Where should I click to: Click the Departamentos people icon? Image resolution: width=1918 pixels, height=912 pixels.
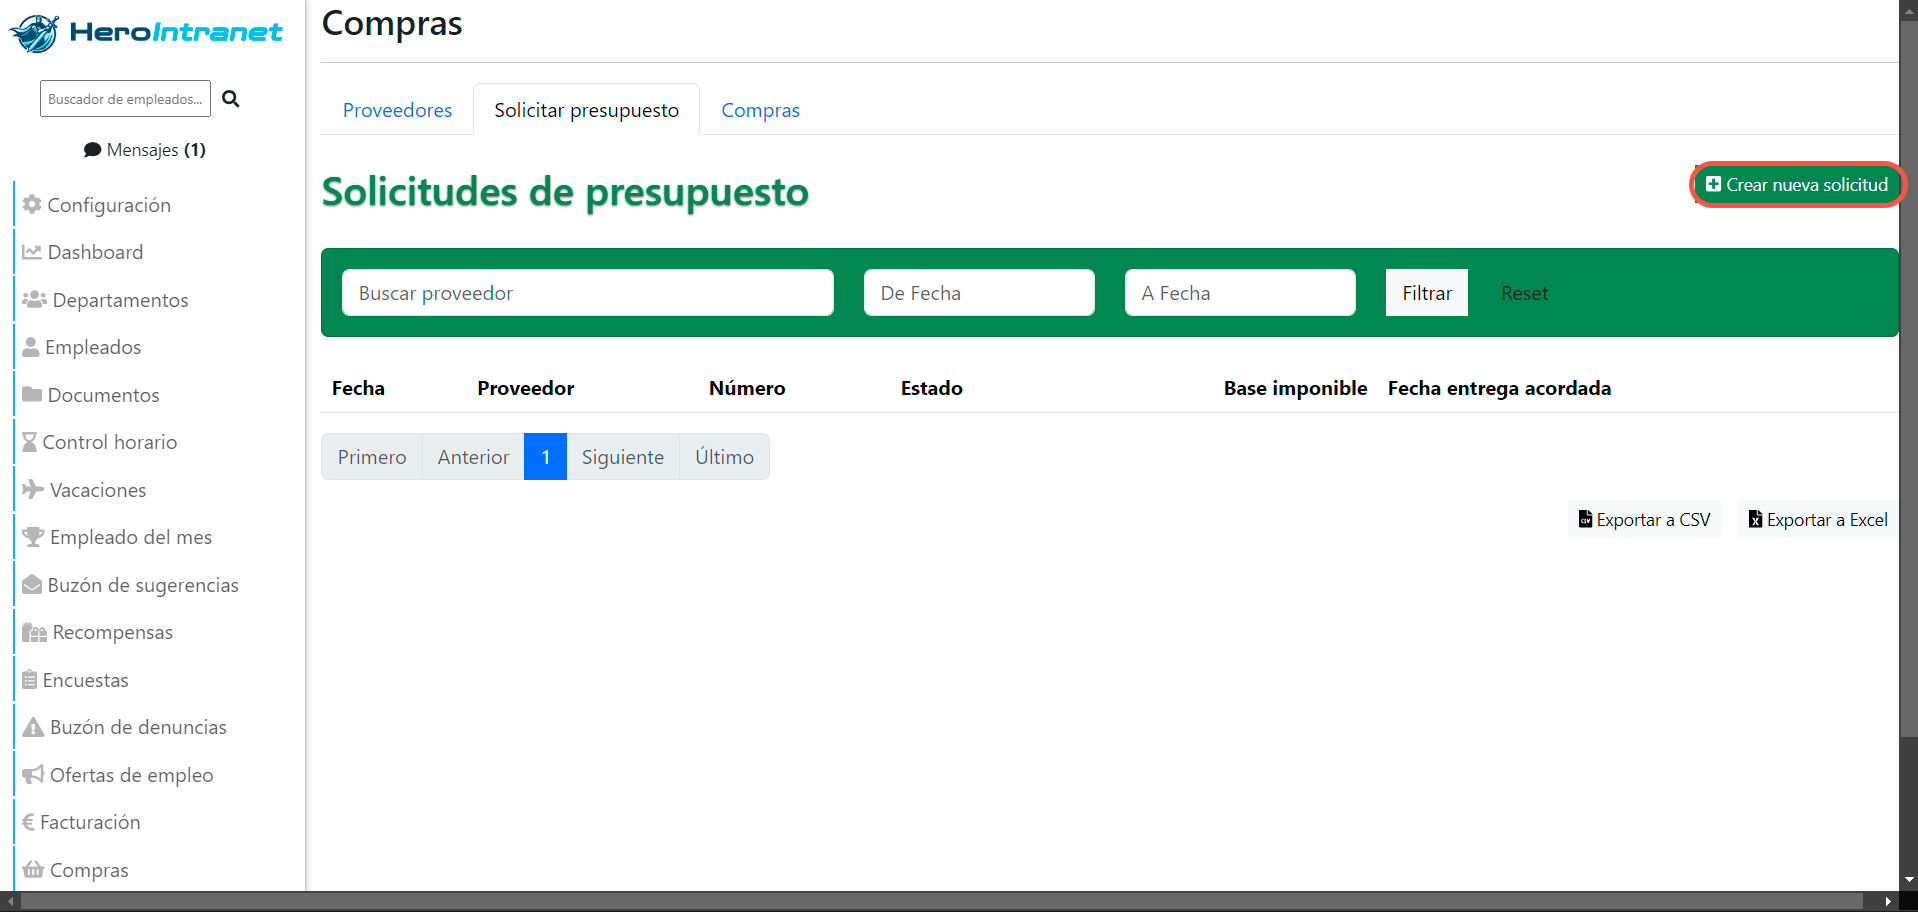pyautogui.click(x=35, y=299)
